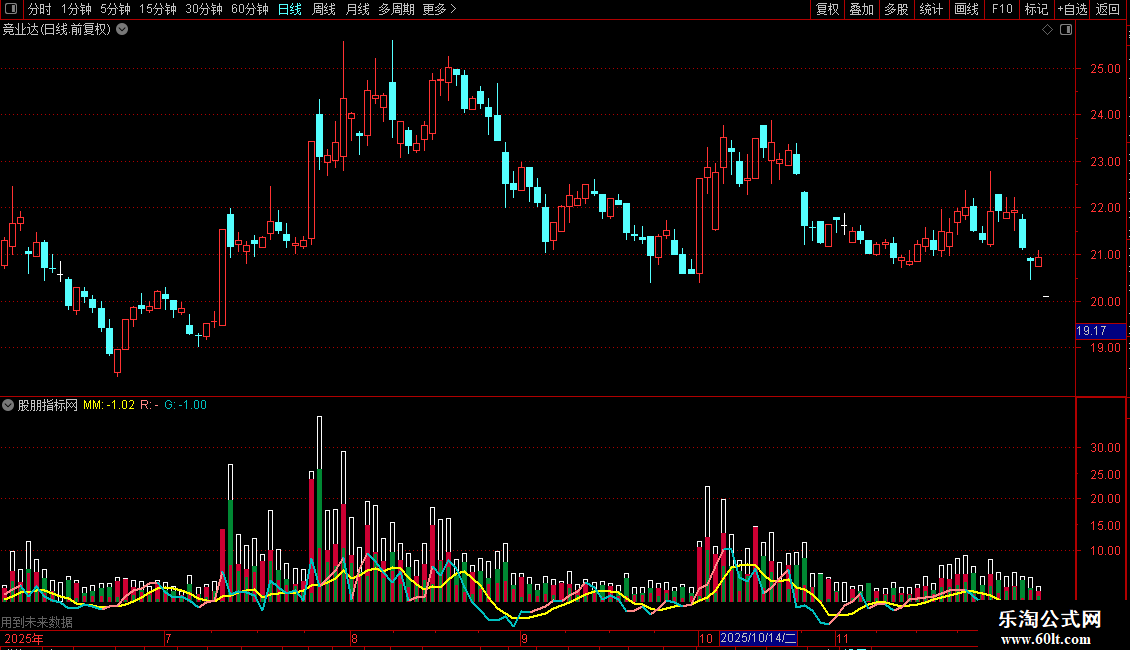The width and height of the screenshot is (1130, 650).
Task: Open F10 company info
Action: point(1002,9)
